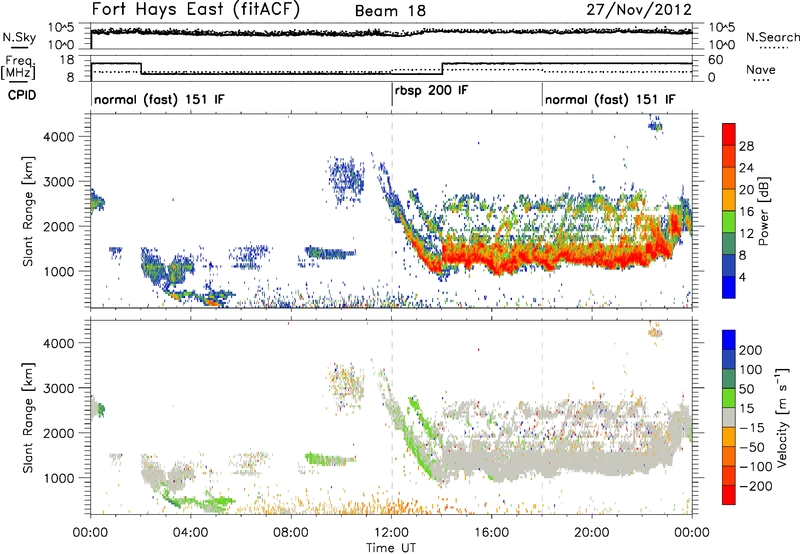
Task: Click the '−200' tick on Velocity colorbar
Action: (756, 486)
